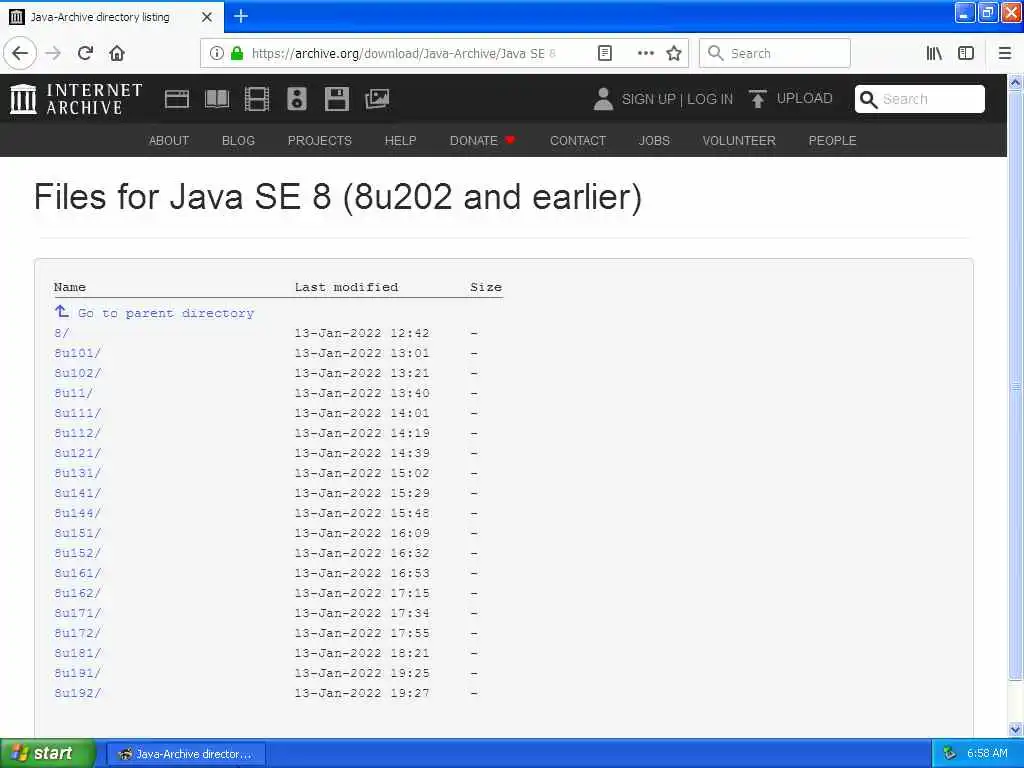Open the BLOG menu item

tap(238, 140)
